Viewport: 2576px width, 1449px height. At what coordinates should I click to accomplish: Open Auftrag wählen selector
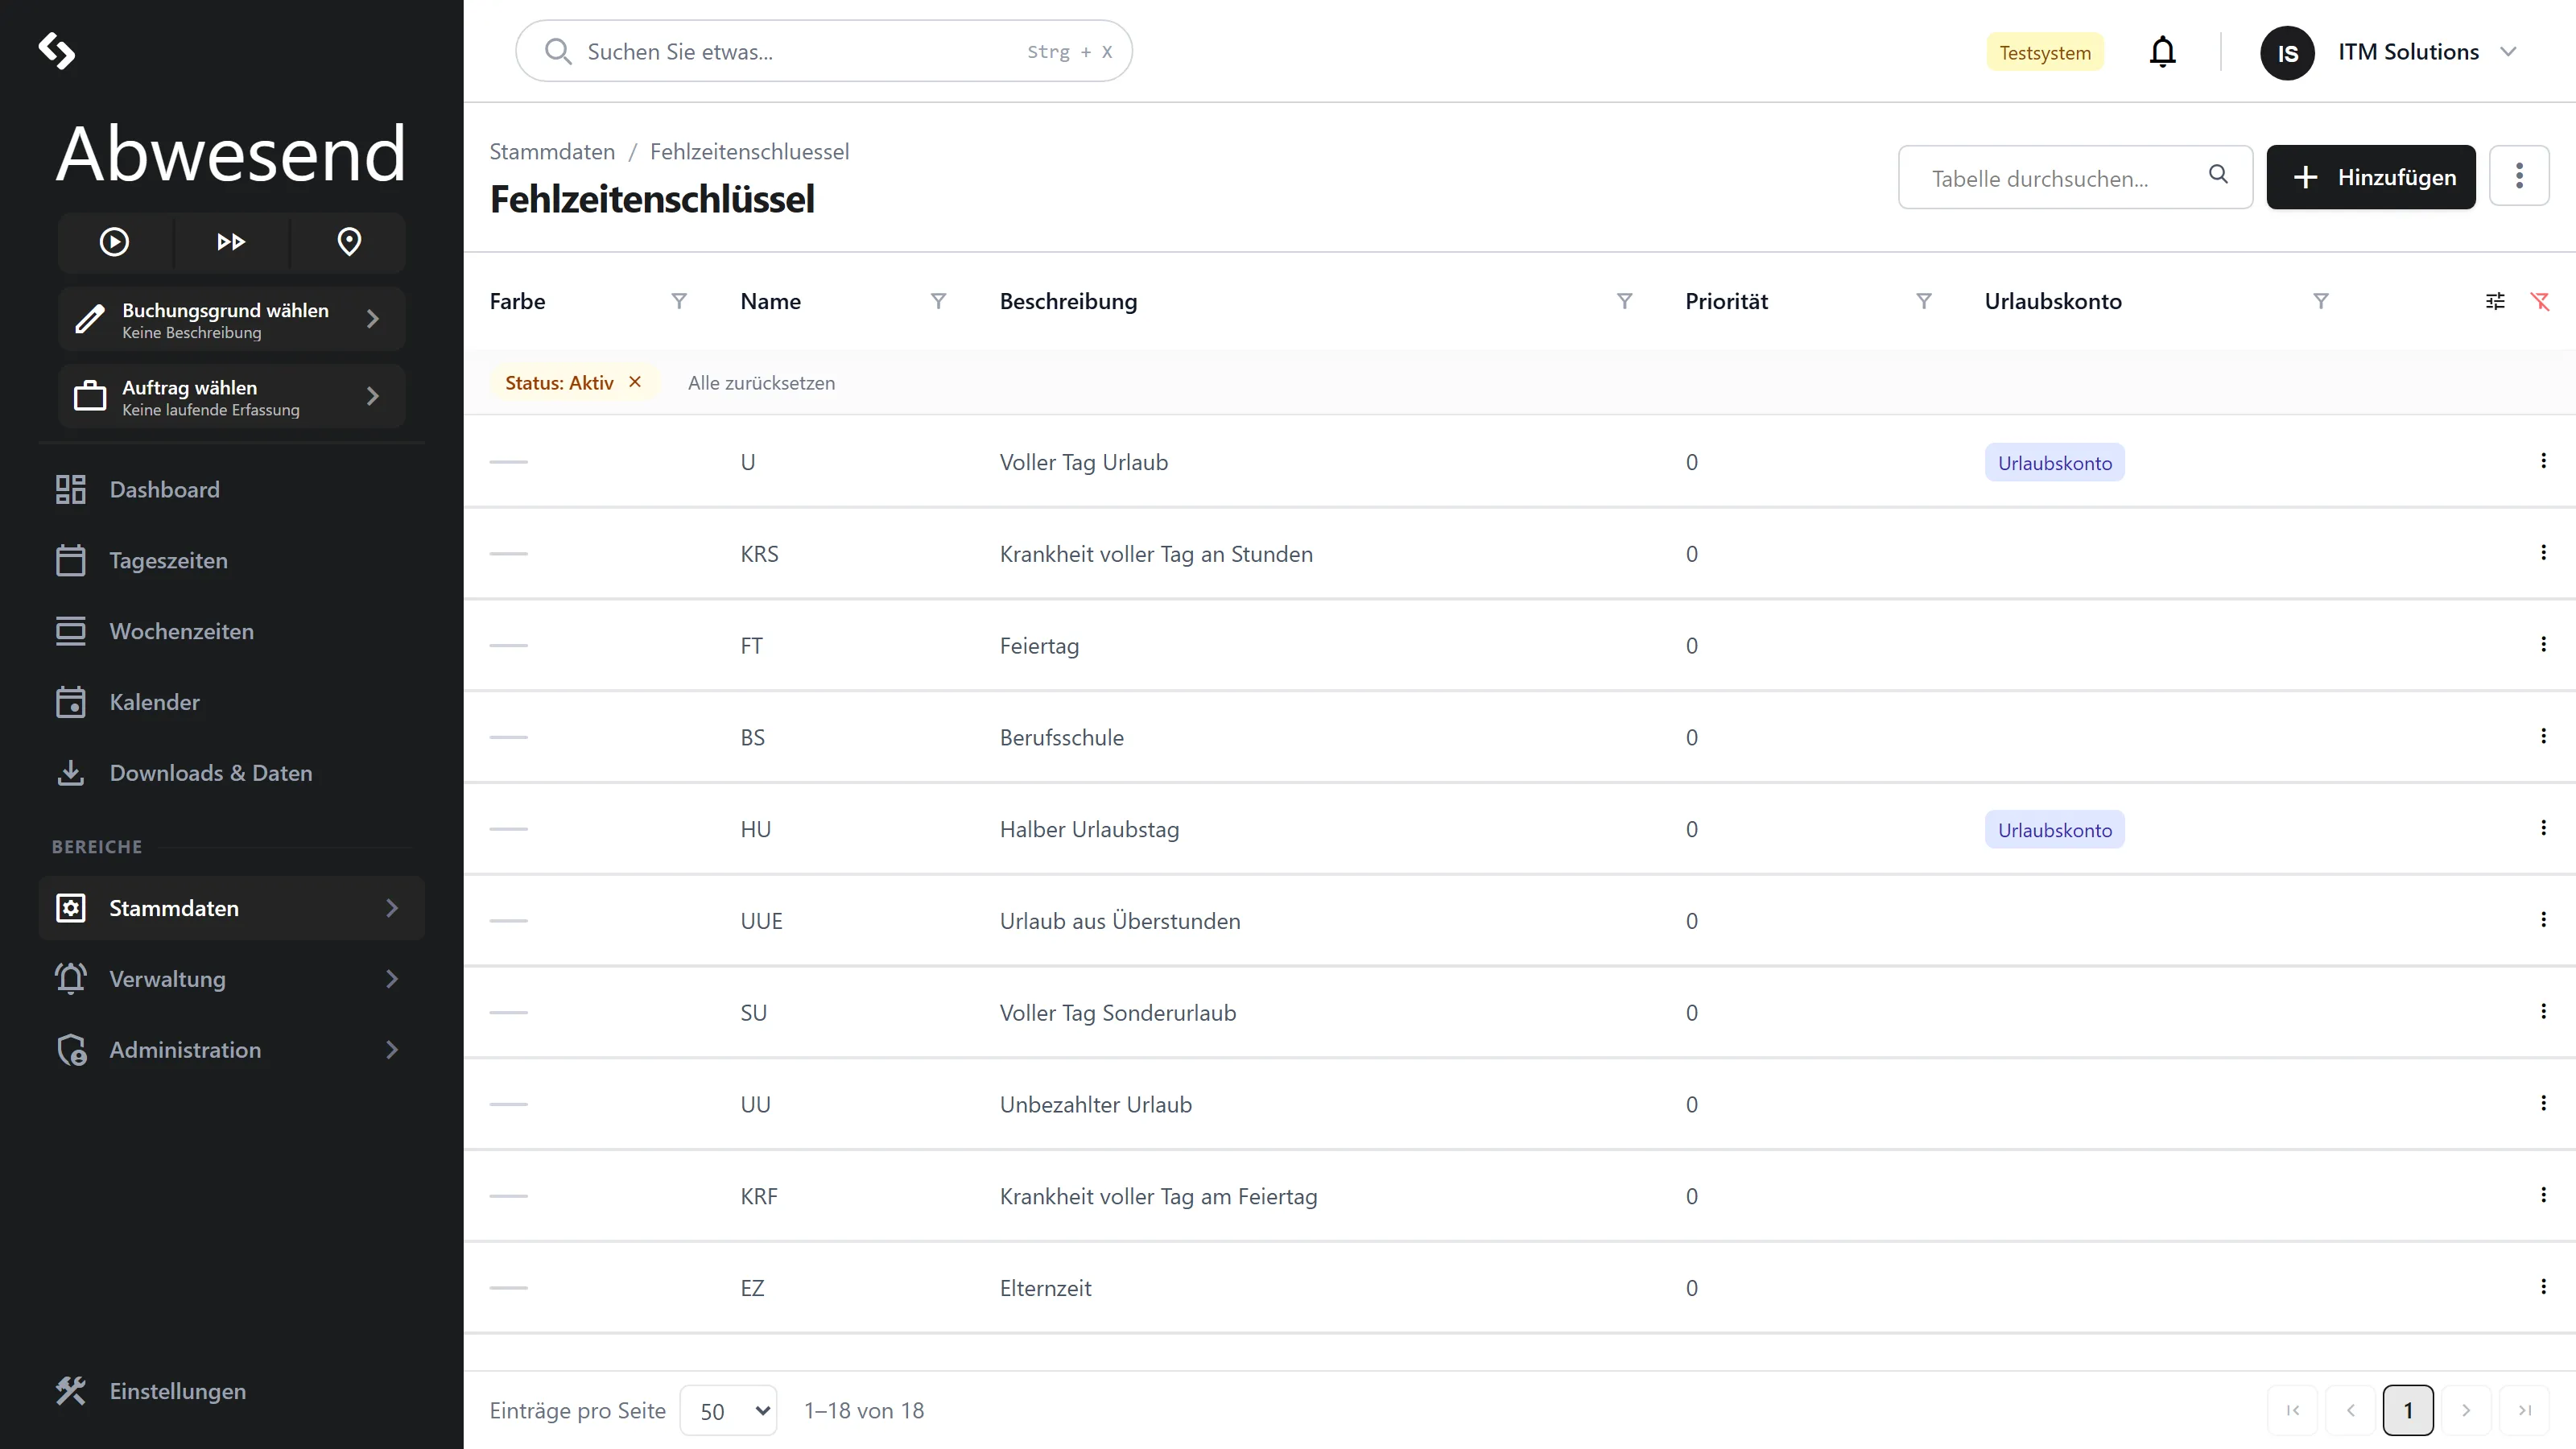pyautogui.click(x=231, y=396)
